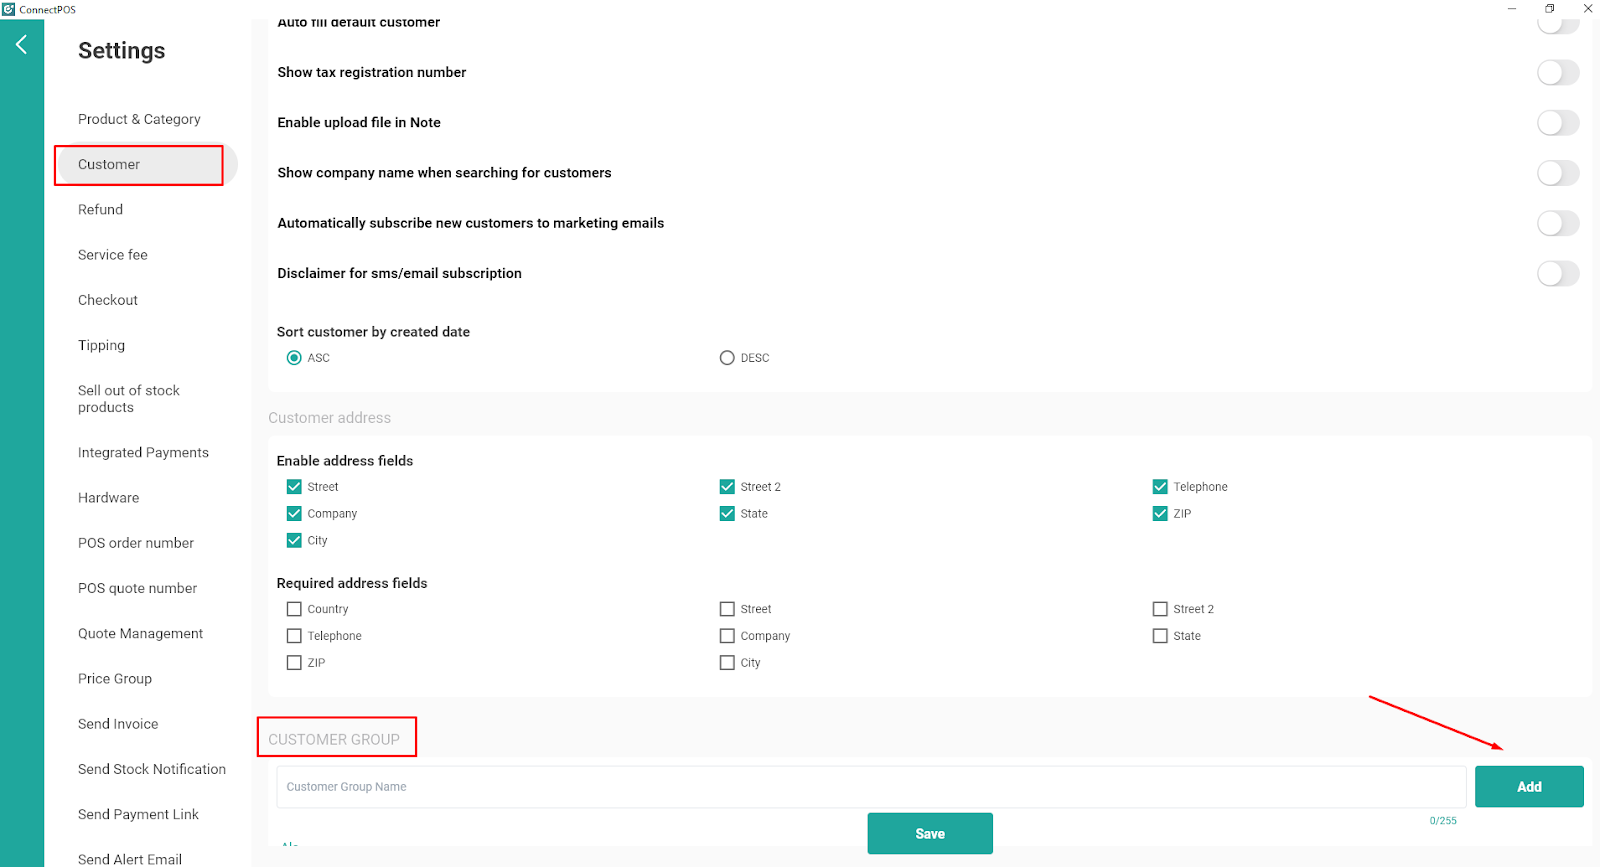Image resolution: width=1600 pixels, height=867 pixels.
Task: Open the Refund settings section
Action: click(x=101, y=210)
